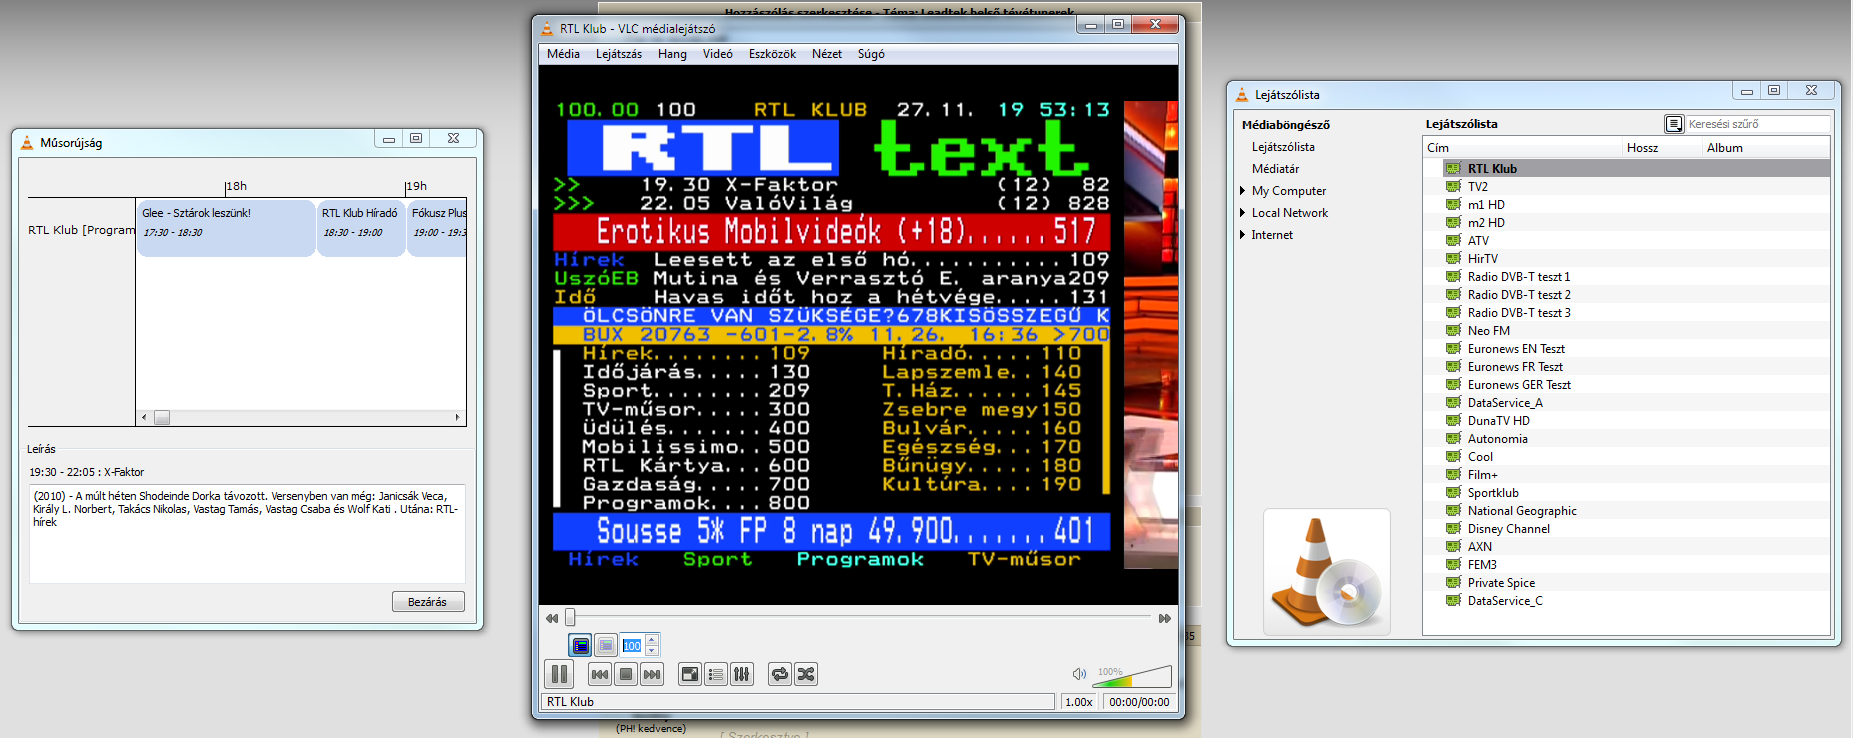Open the Videó menu
Image resolution: width=1853 pixels, height=738 pixels.
(x=717, y=54)
